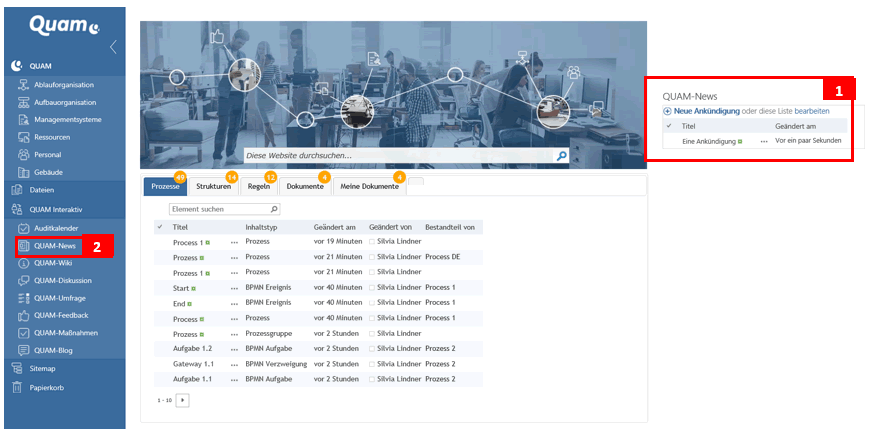This screenshot has height=436, width=887.
Task: Open Managementsysteme via its sidebar icon
Action: point(24,119)
